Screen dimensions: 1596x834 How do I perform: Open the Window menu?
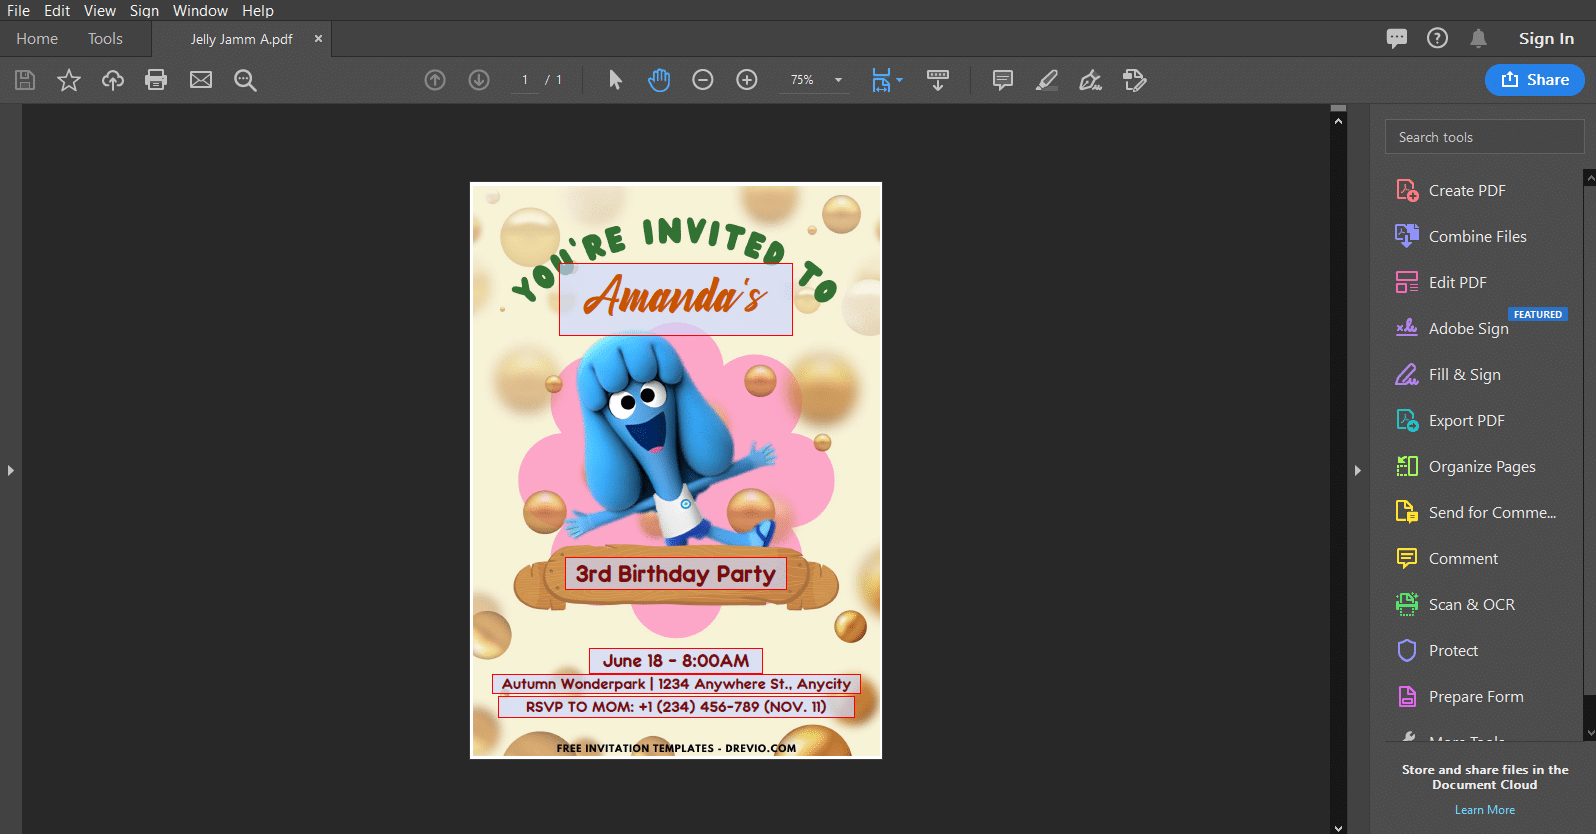click(x=200, y=10)
